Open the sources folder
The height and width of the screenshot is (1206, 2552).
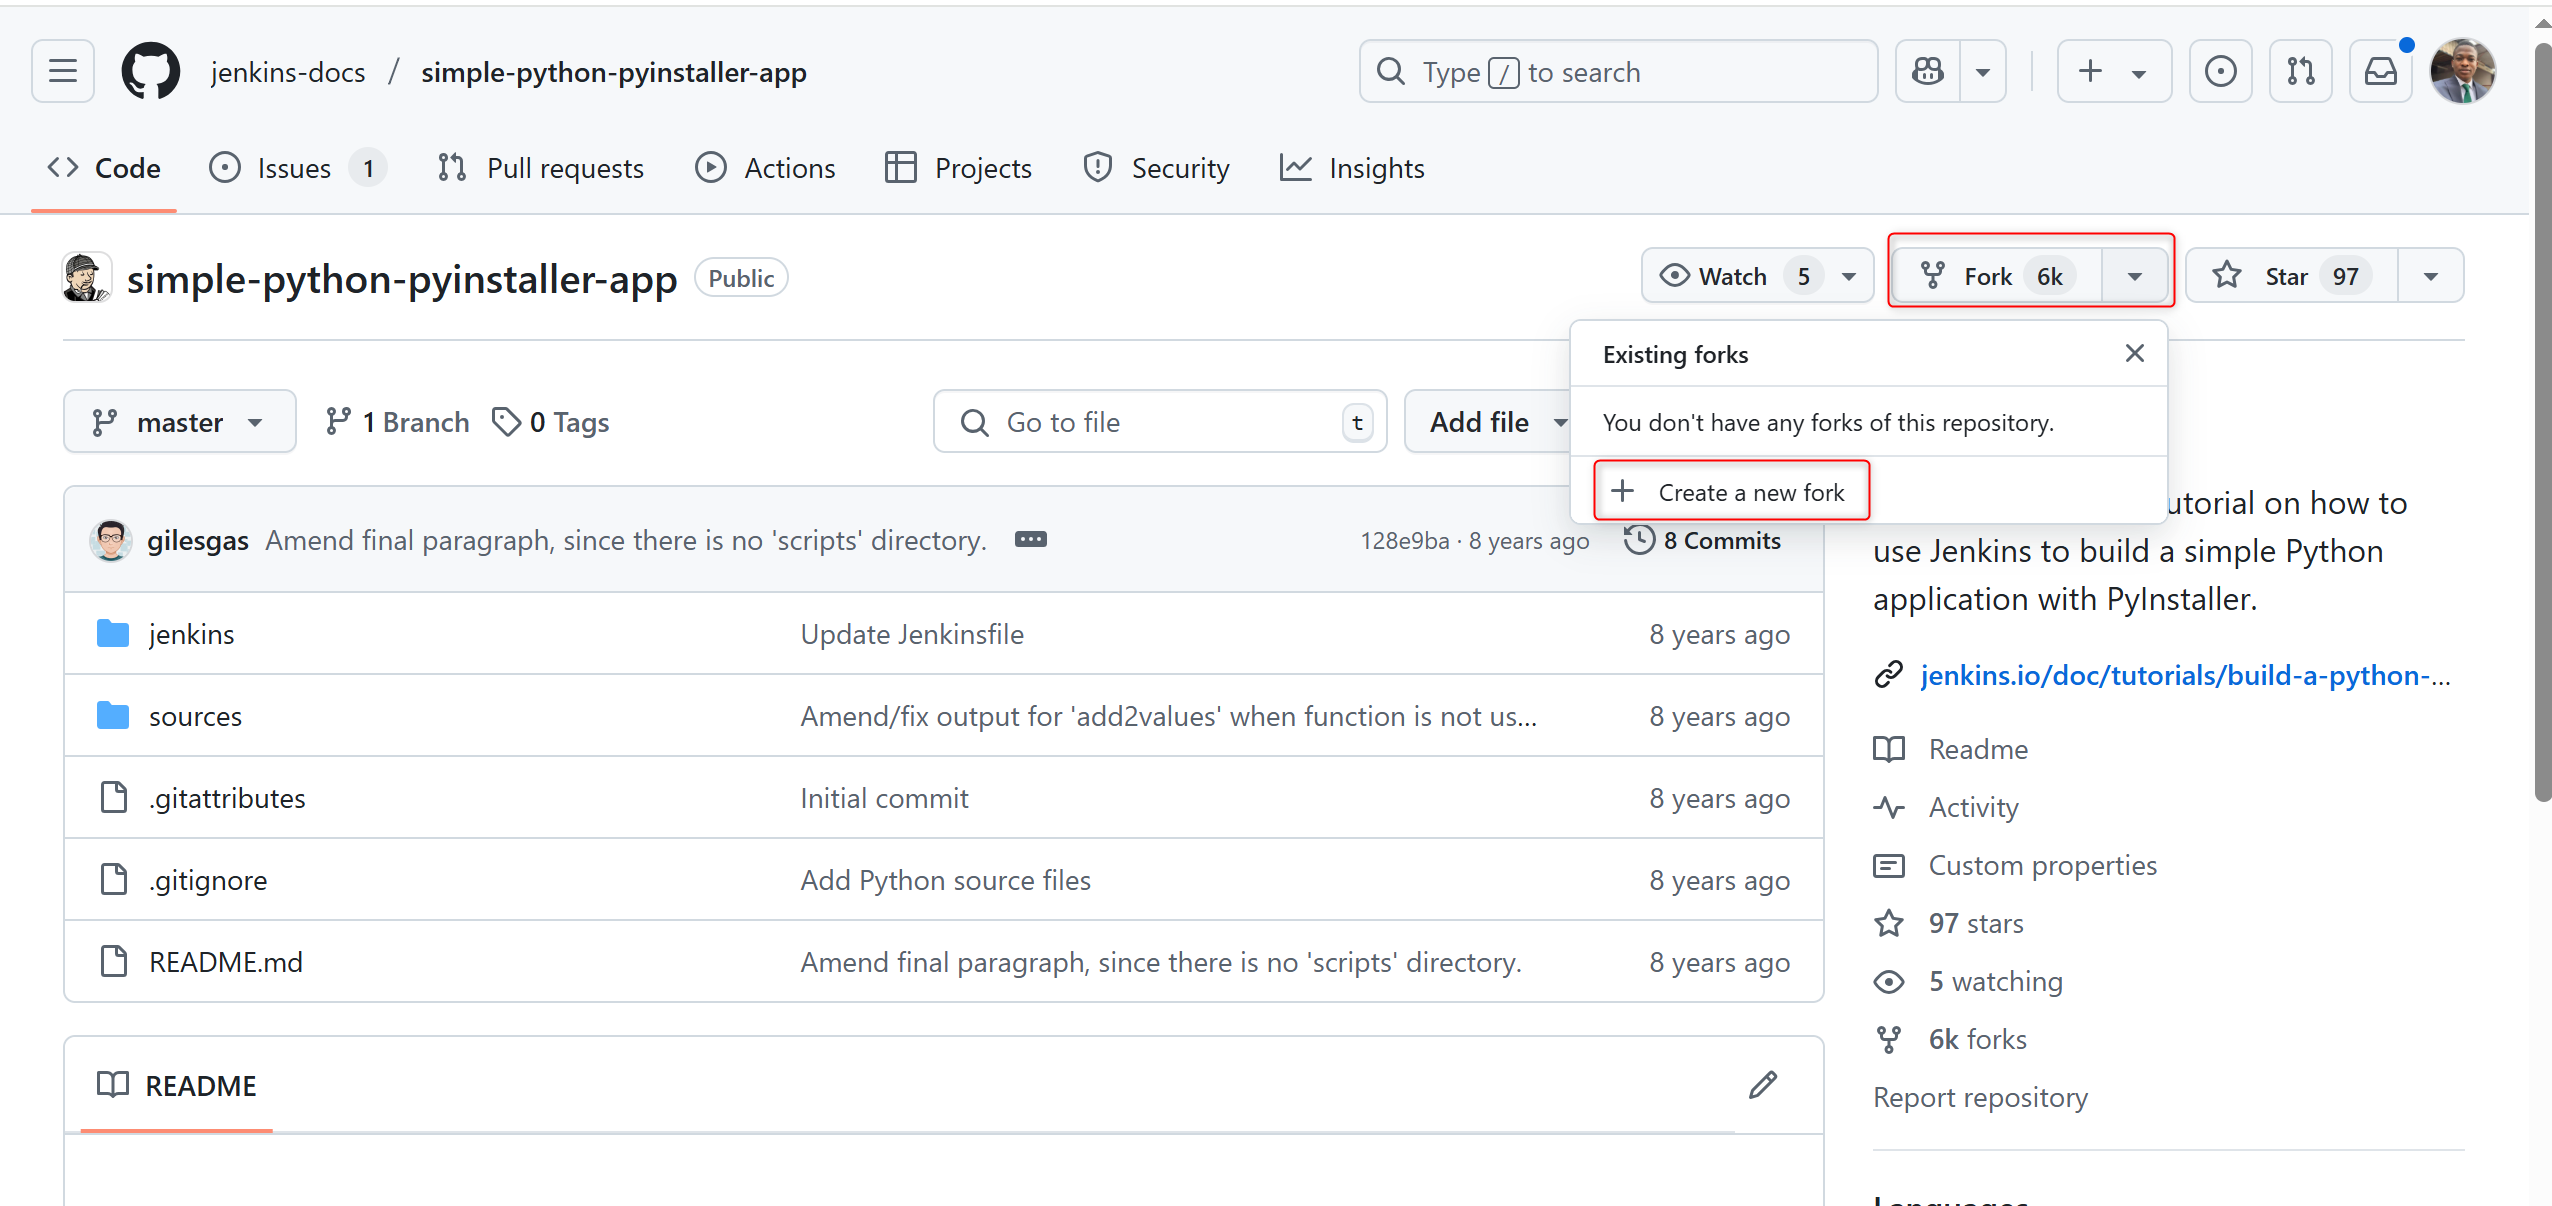(x=195, y=716)
